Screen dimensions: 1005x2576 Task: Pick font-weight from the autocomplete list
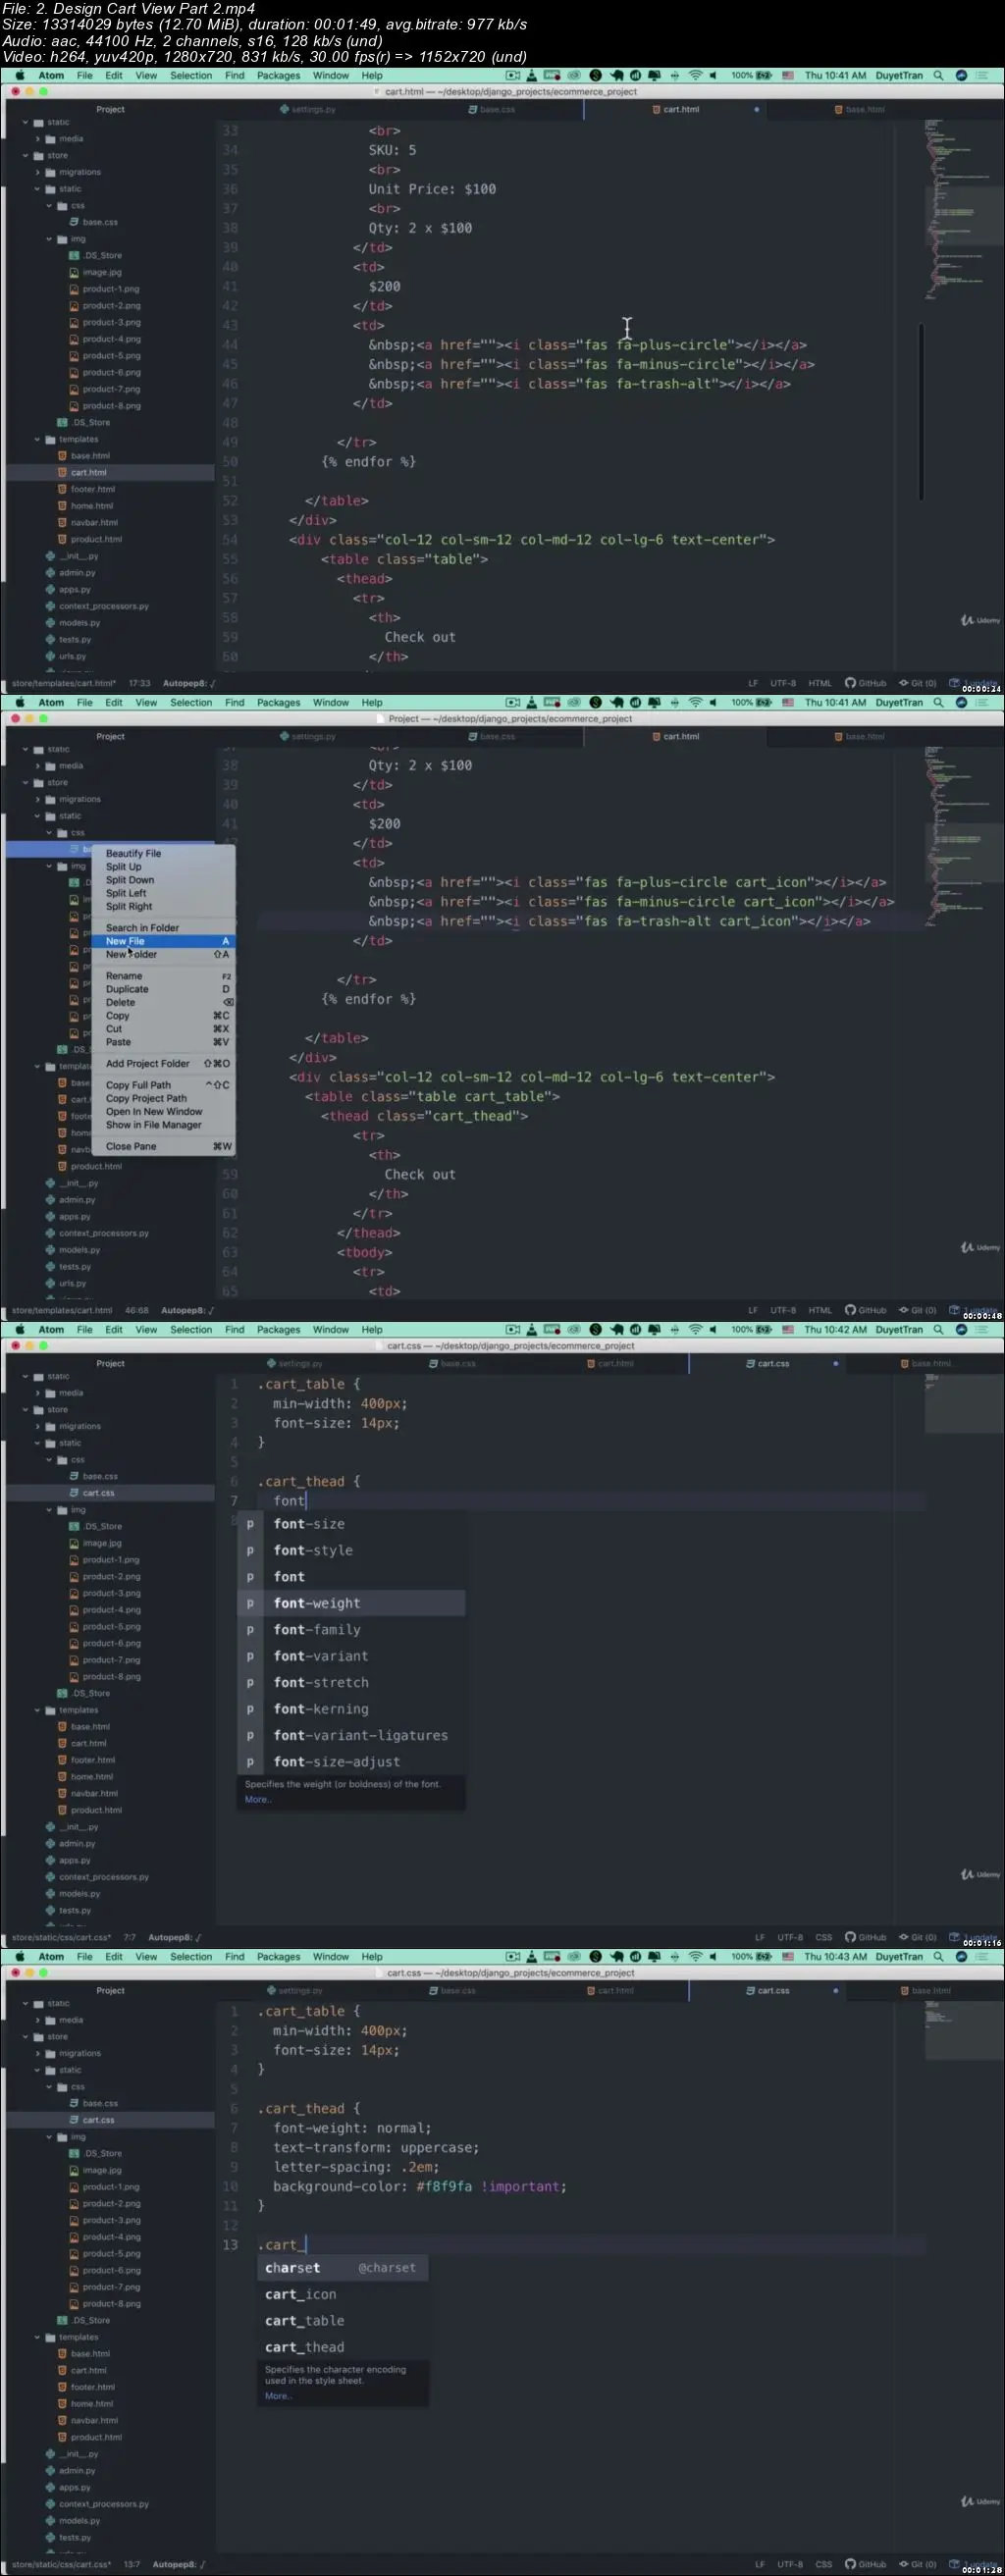351,1603
